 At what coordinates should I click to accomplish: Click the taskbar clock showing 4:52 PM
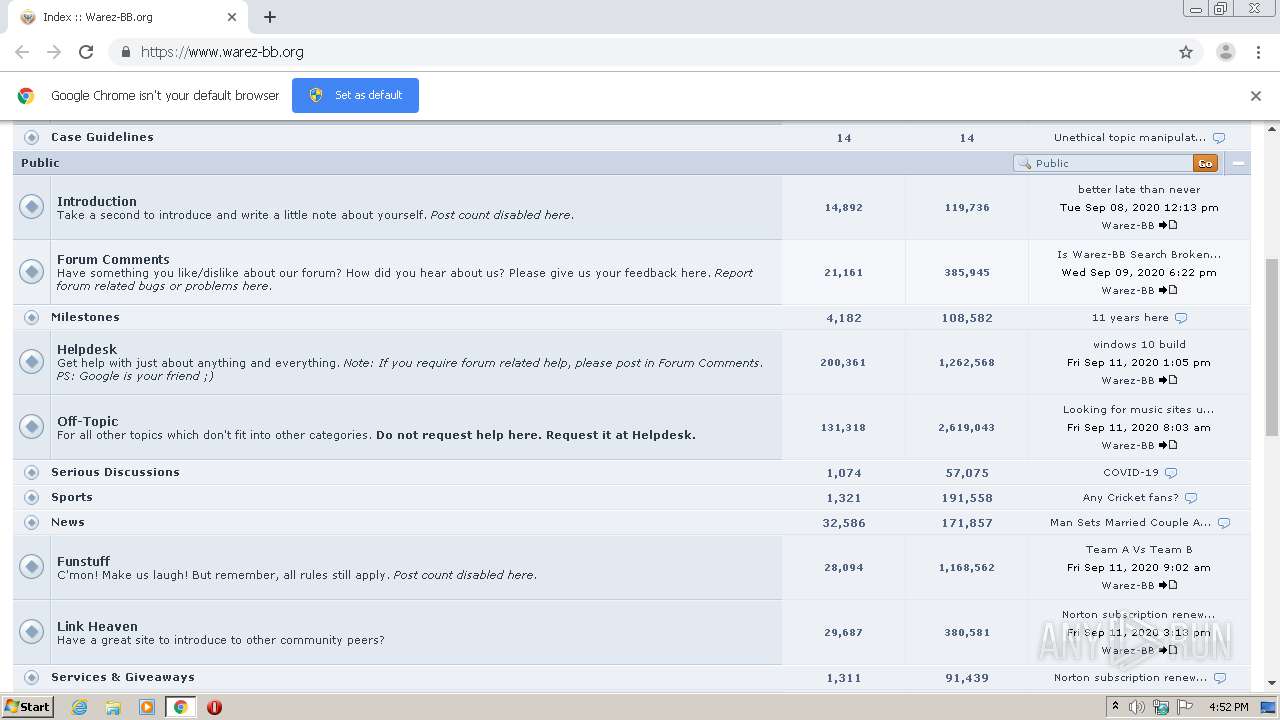[x=1228, y=707]
